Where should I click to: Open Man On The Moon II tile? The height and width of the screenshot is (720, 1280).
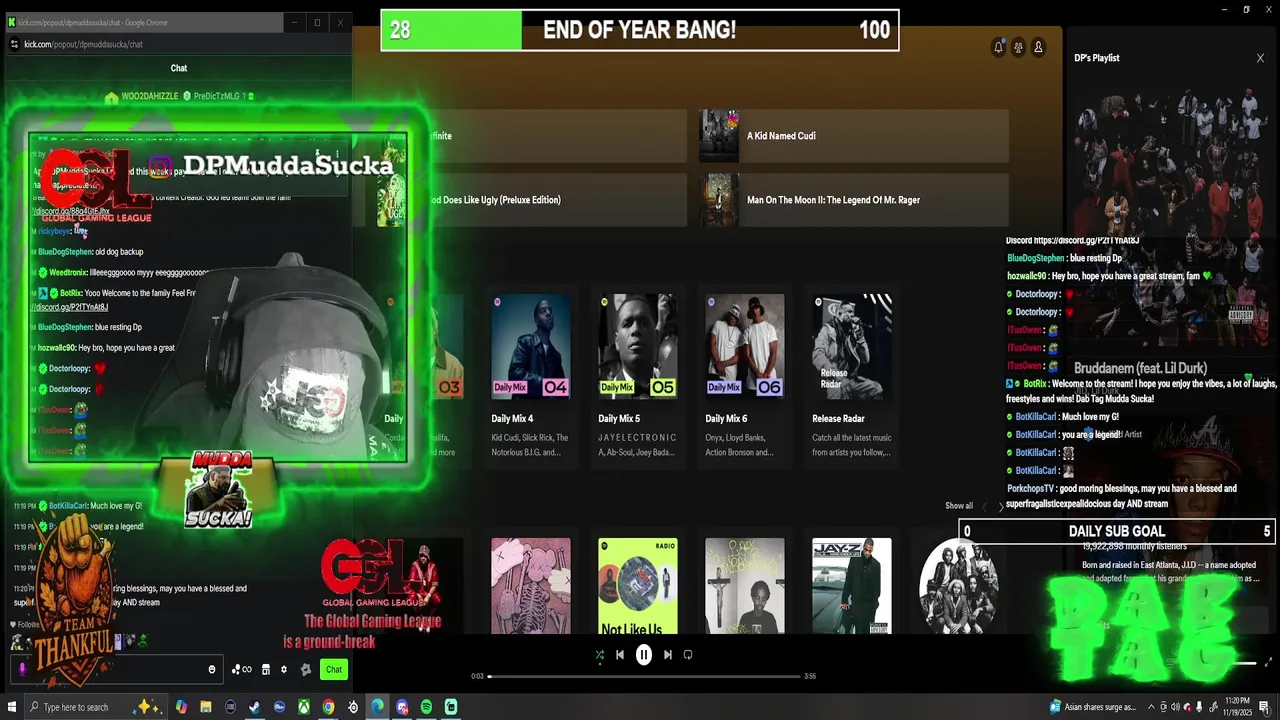(854, 200)
